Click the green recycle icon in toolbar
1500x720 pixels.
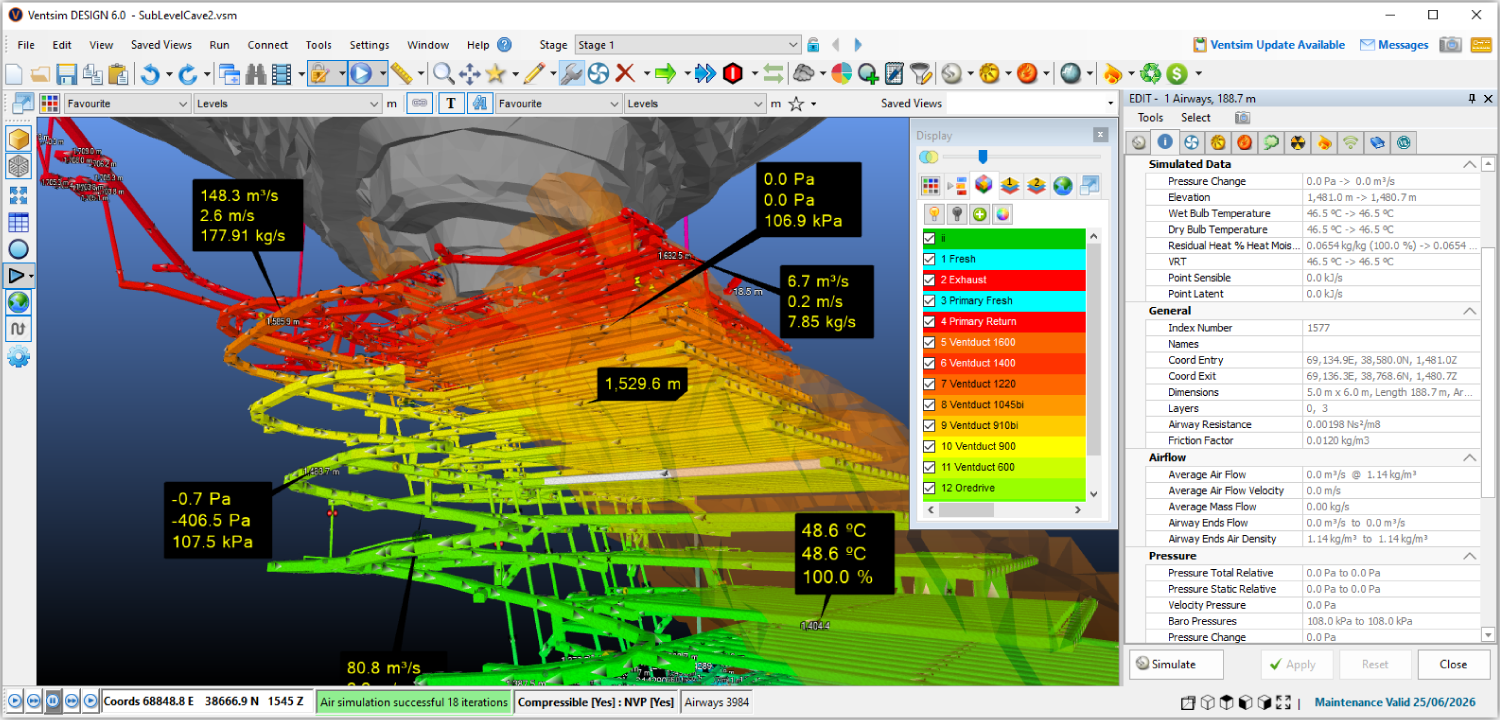click(x=1151, y=74)
